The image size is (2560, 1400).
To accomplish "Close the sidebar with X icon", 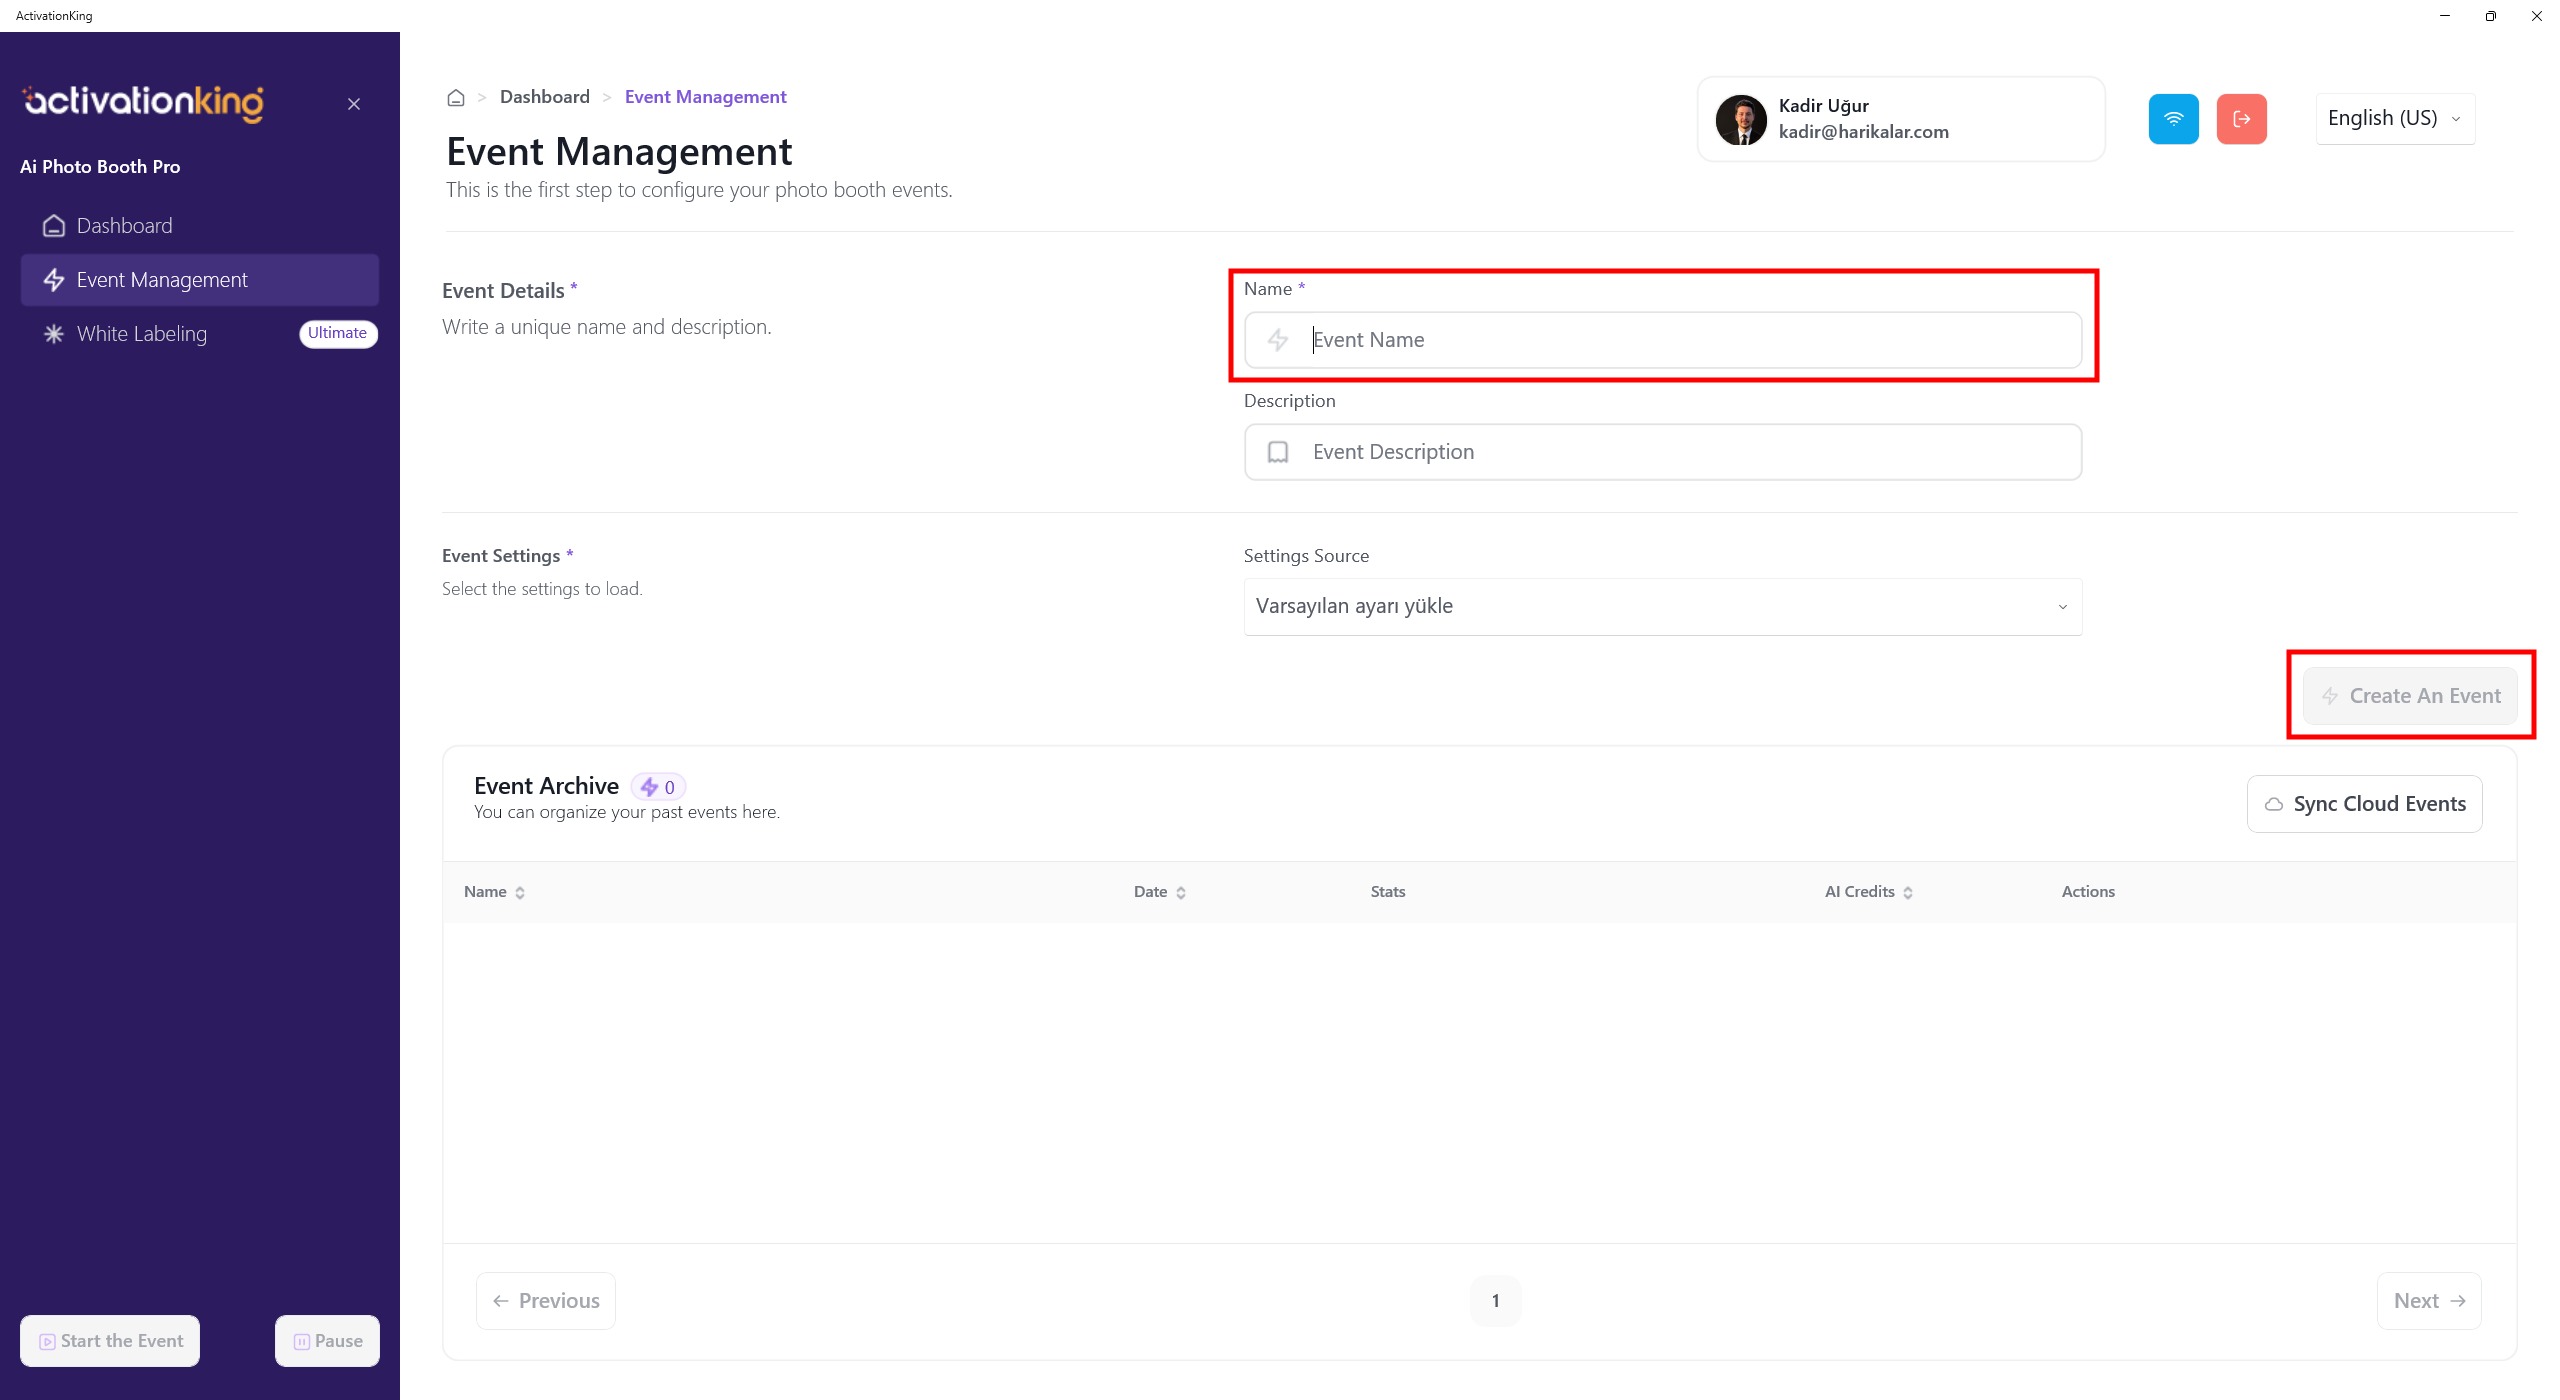I will coord(354,104).
